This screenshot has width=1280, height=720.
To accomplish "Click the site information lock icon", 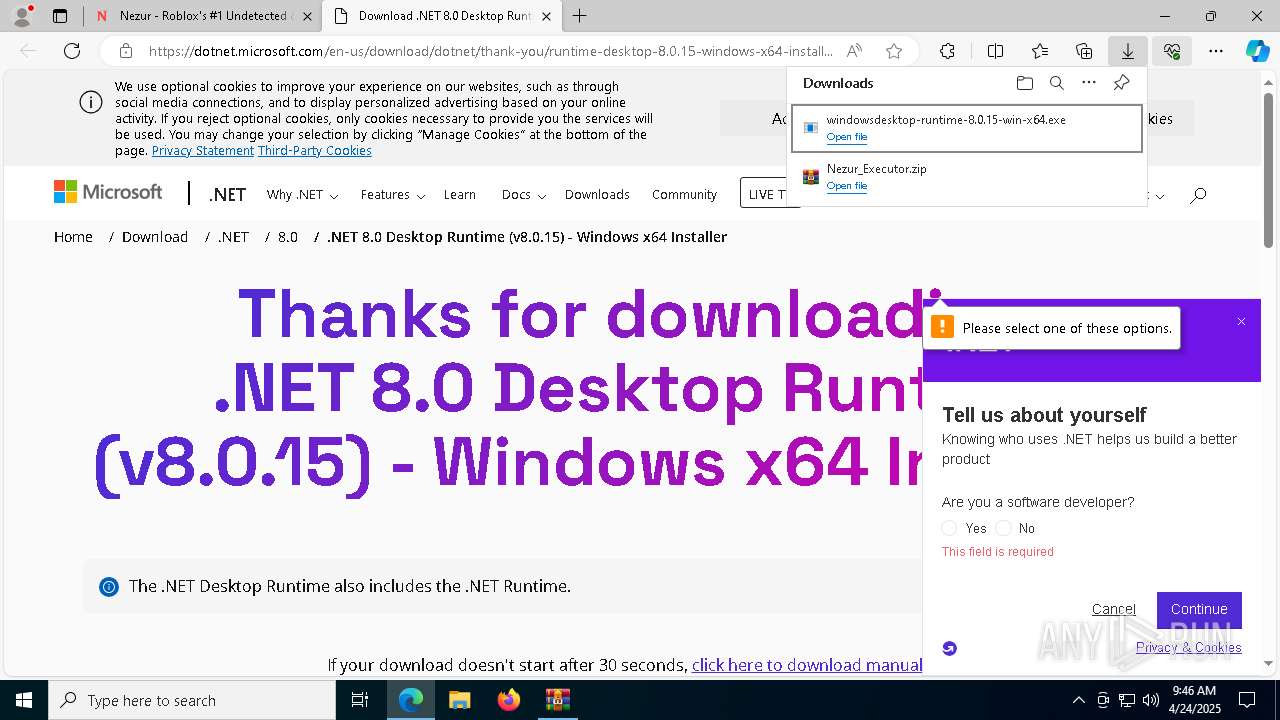I will tap(126, 51).
